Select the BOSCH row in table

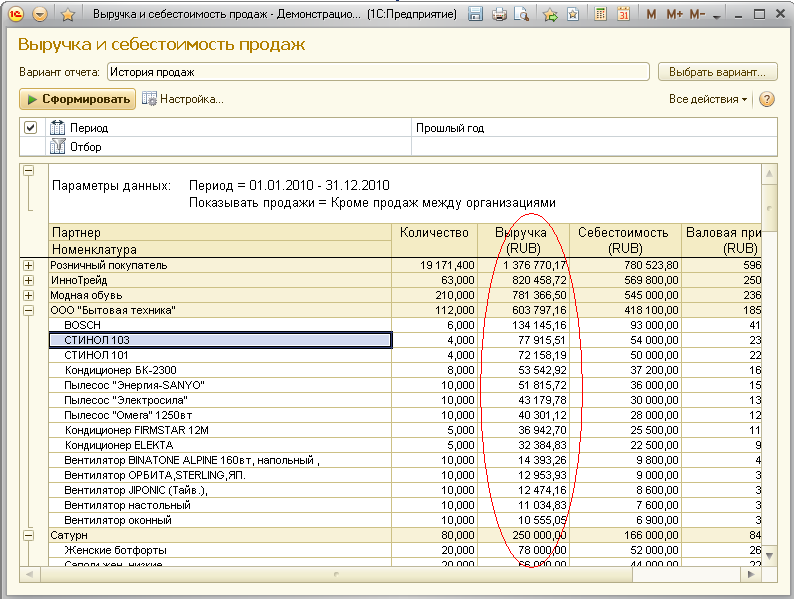[x=82, y=325]
